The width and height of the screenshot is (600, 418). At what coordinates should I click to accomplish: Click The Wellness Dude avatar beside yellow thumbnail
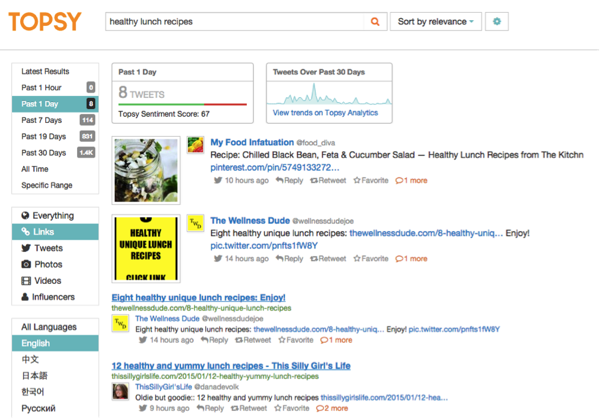pyautogui.click(x=195, y=224)
